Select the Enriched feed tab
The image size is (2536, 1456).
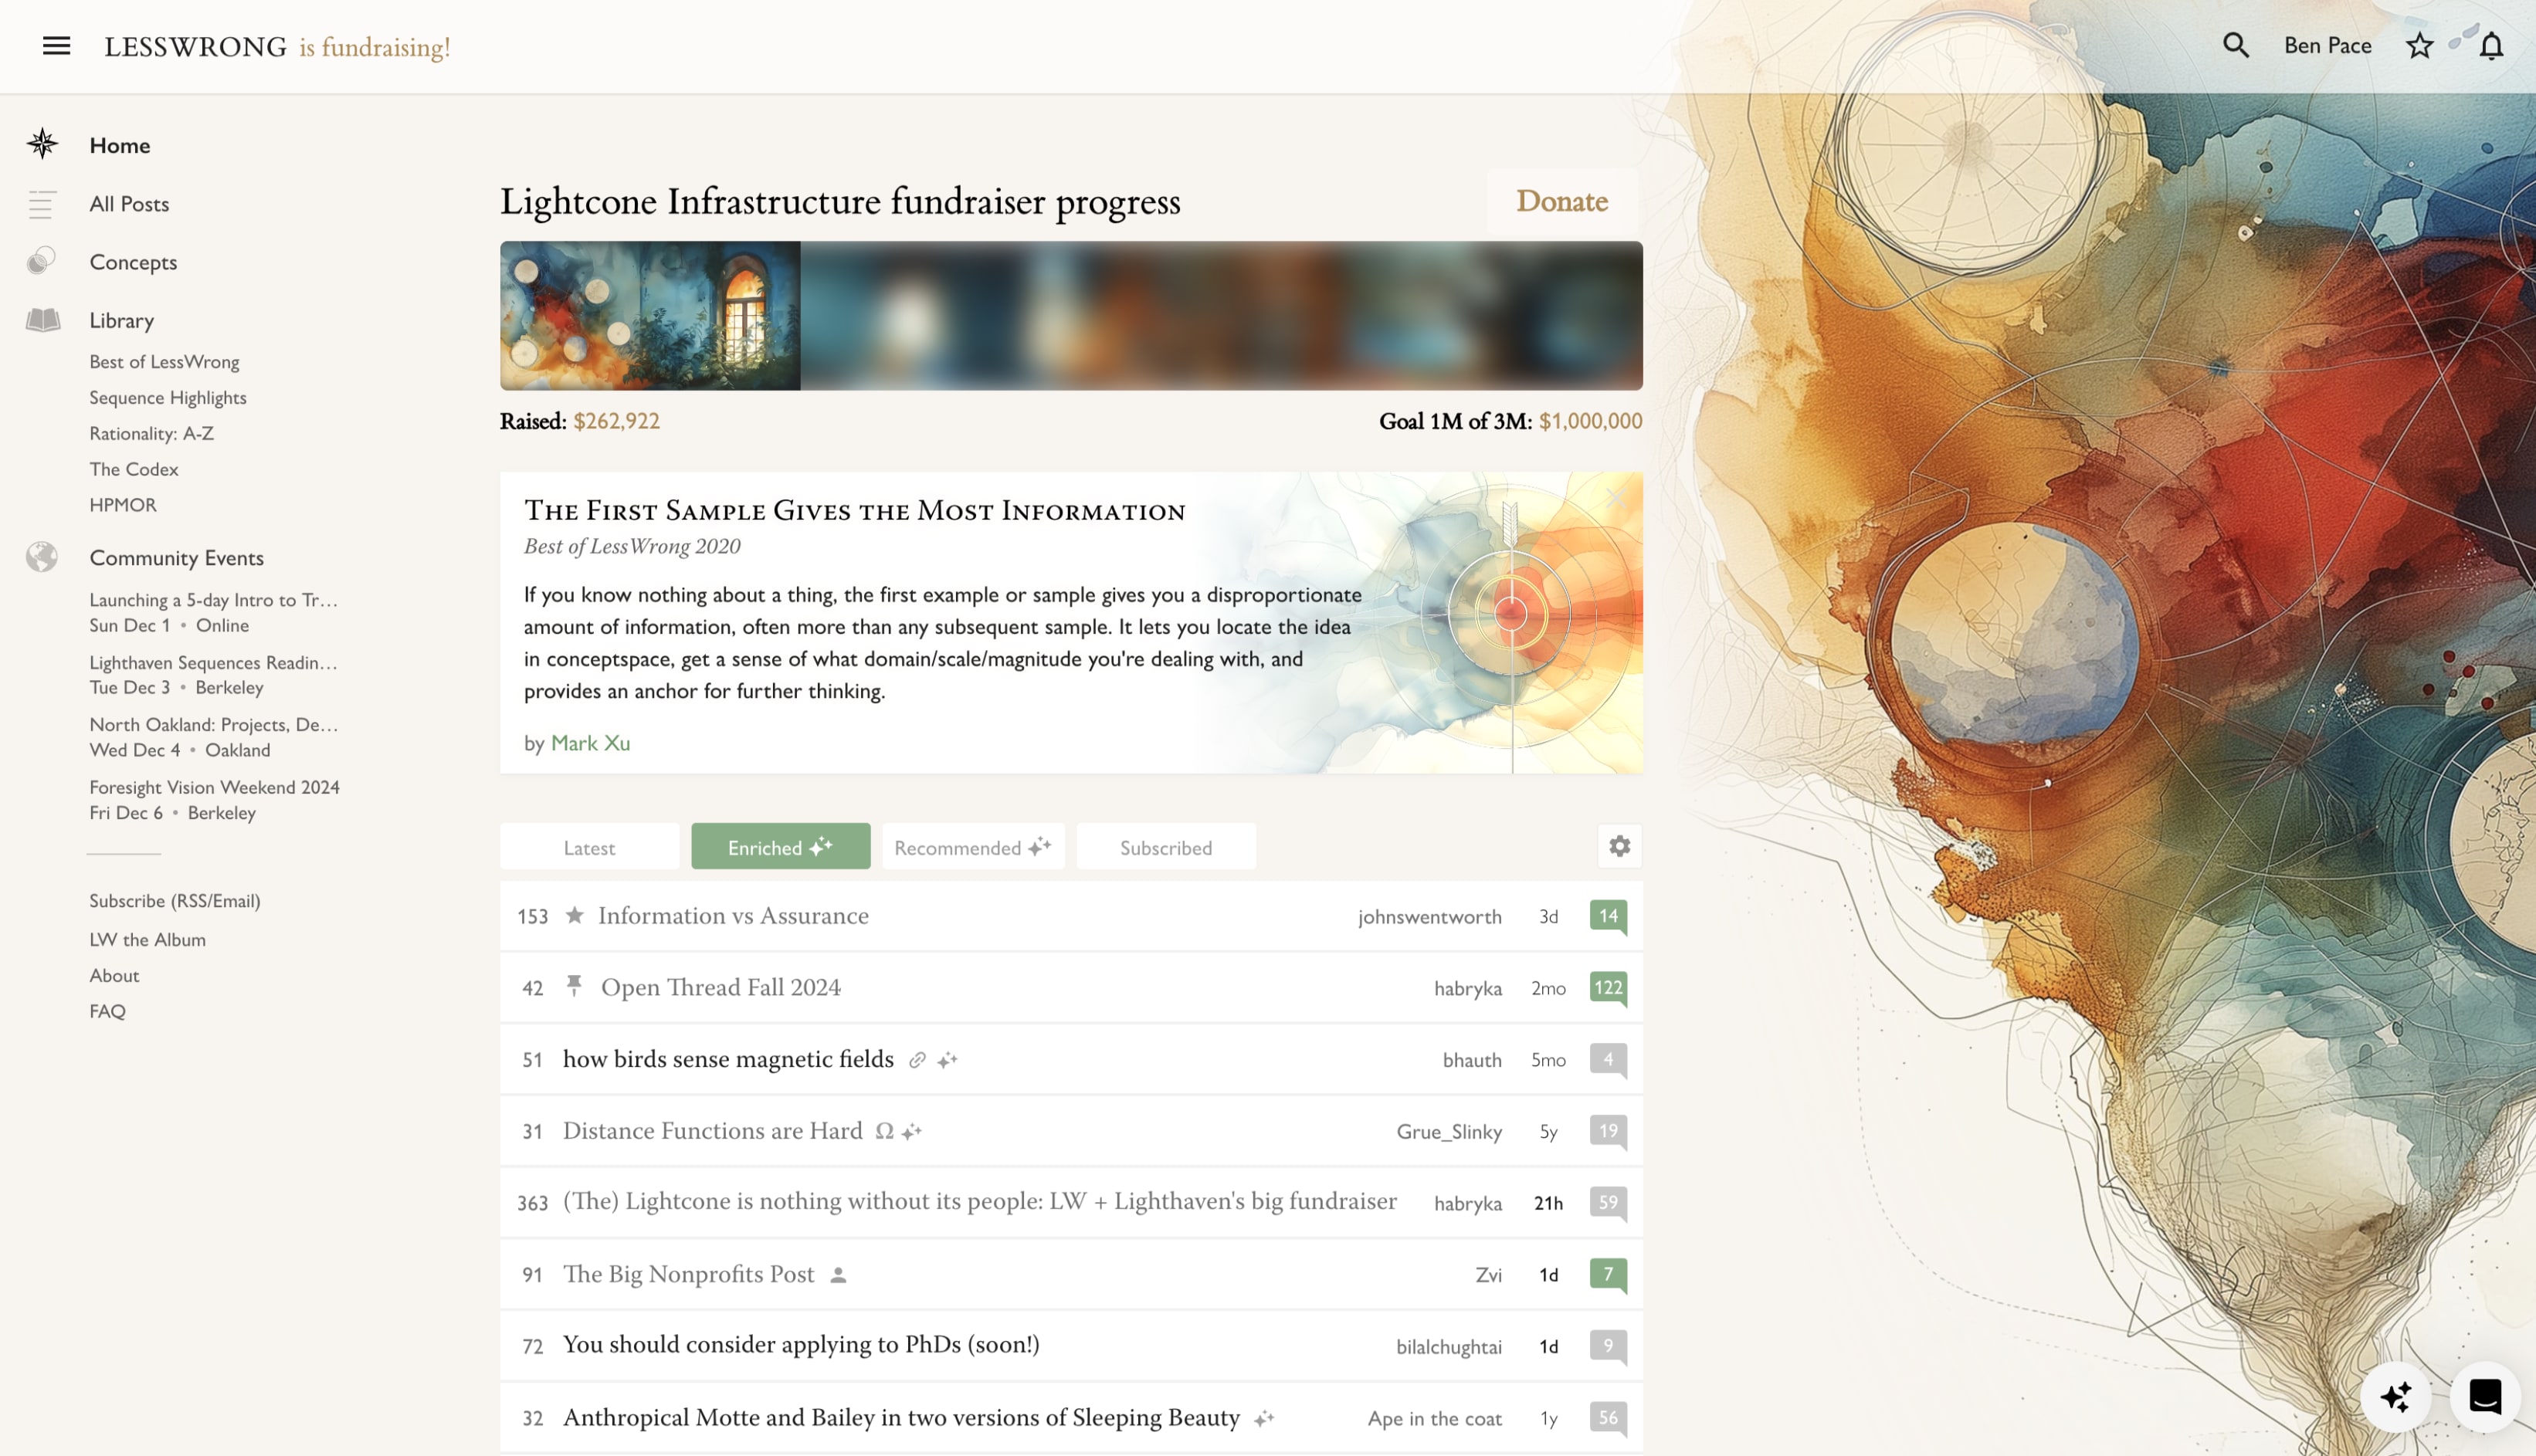[780, 847]
